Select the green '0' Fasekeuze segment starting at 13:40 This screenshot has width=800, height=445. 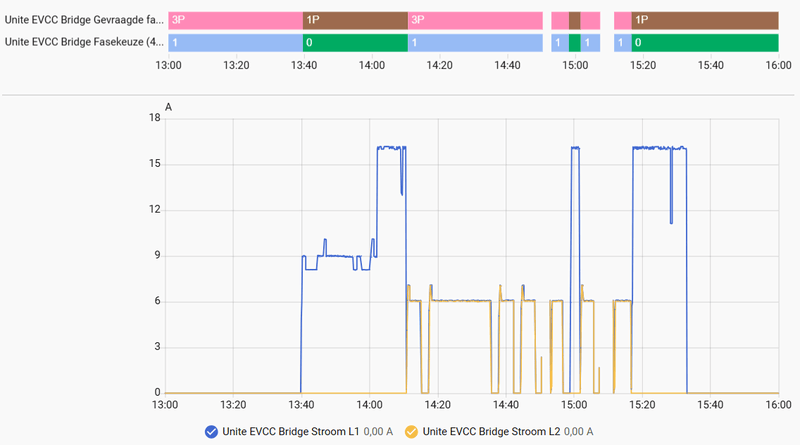pos(355,42)
